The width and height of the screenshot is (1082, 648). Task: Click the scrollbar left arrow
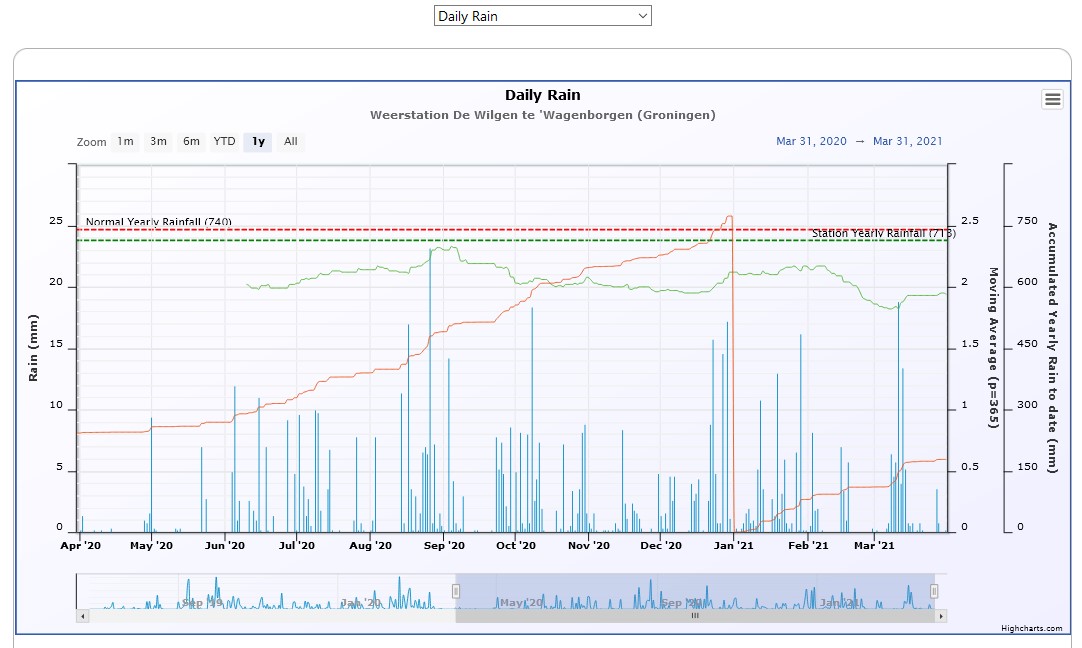point(83,616)
